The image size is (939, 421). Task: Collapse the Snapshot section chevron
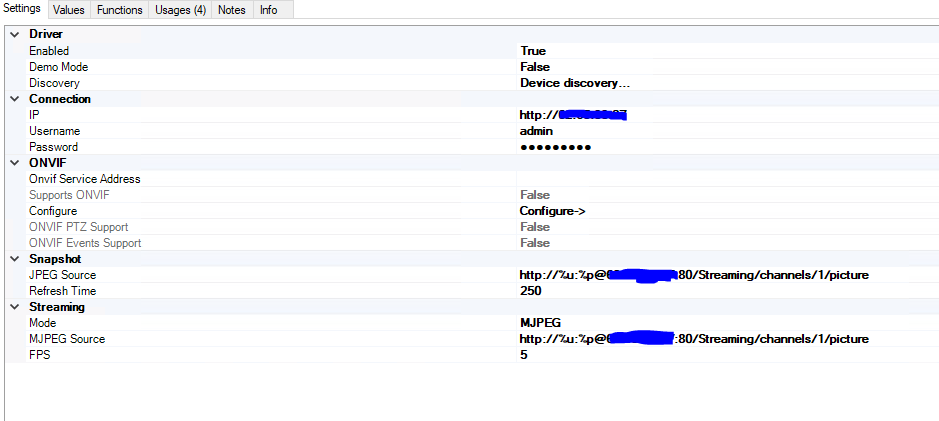coord(14,259)
